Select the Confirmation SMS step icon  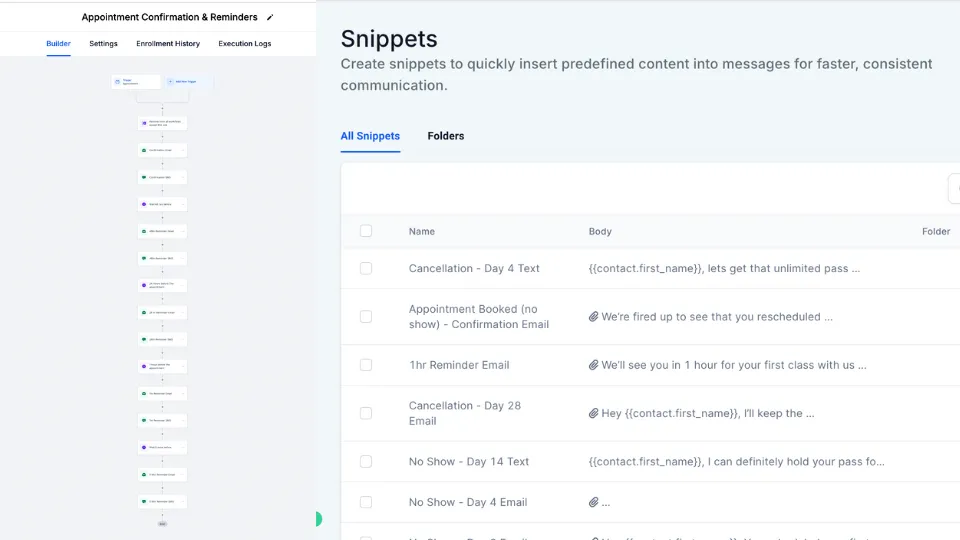tap(144, 177)
